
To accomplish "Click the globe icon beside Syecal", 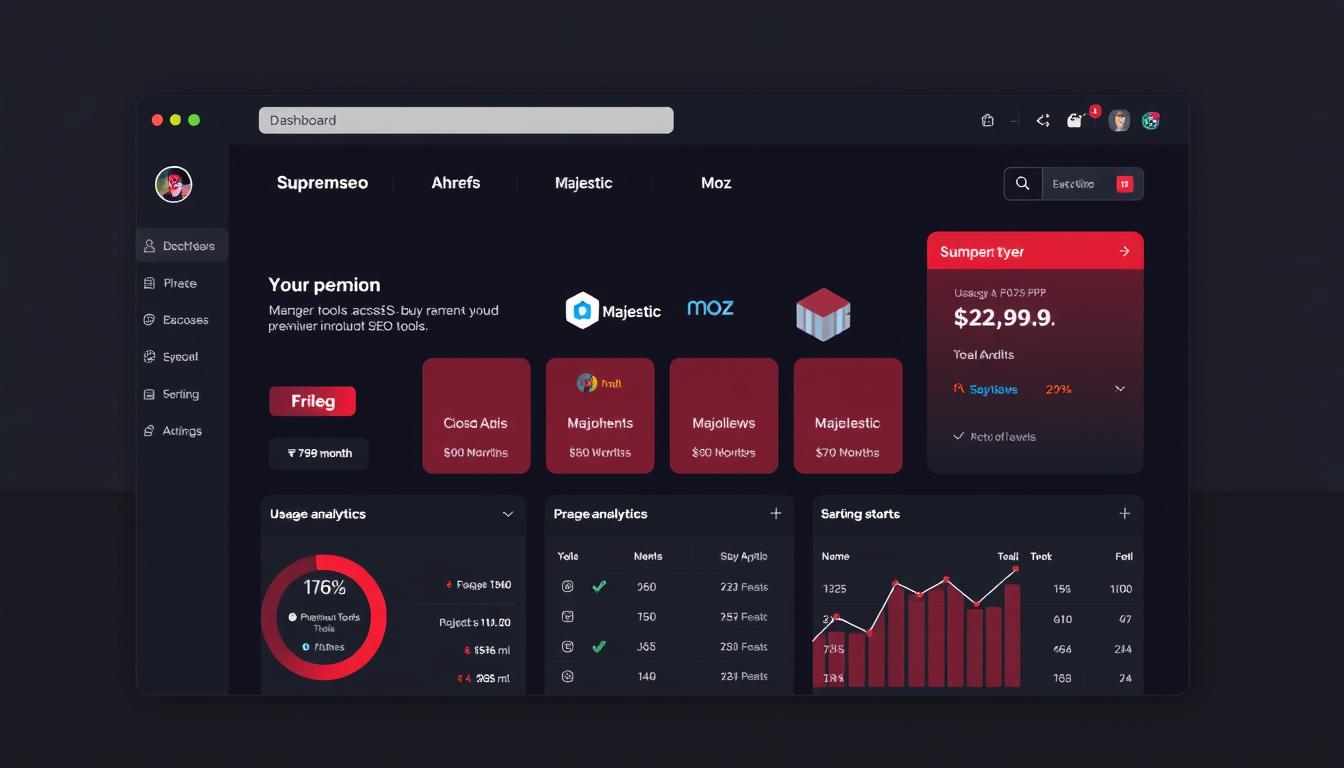I will 149,357.
